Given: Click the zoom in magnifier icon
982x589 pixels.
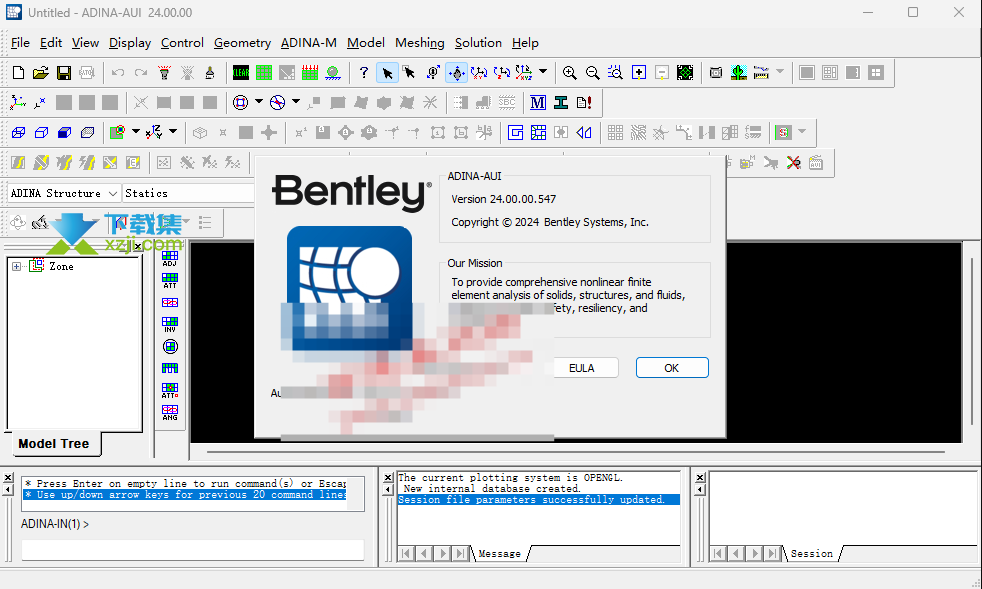Looking at the screenshot, I should [x=569, y=73].
